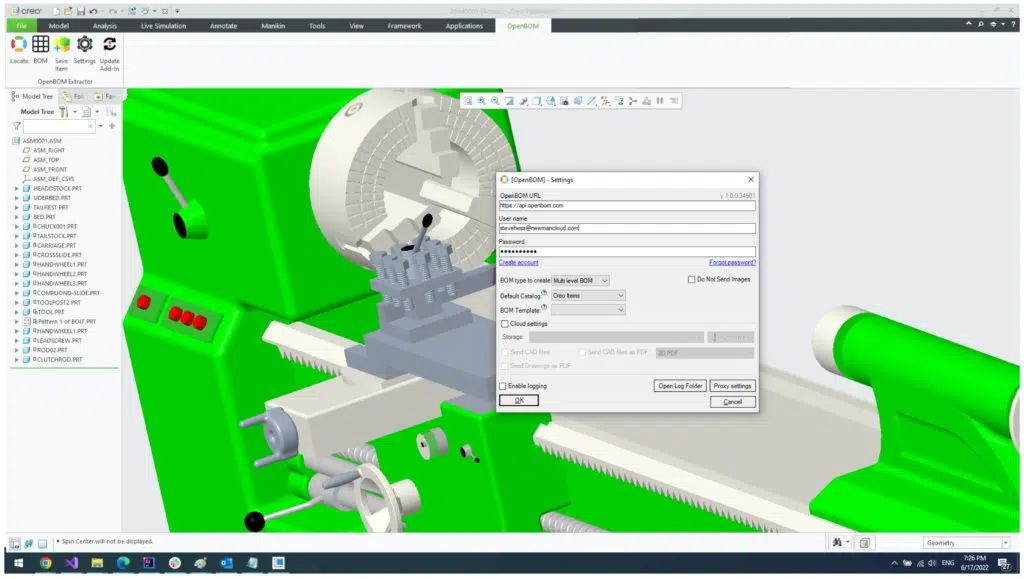
Task: Toggle the Cloud settings checkbox
Action: coord(504,324)
